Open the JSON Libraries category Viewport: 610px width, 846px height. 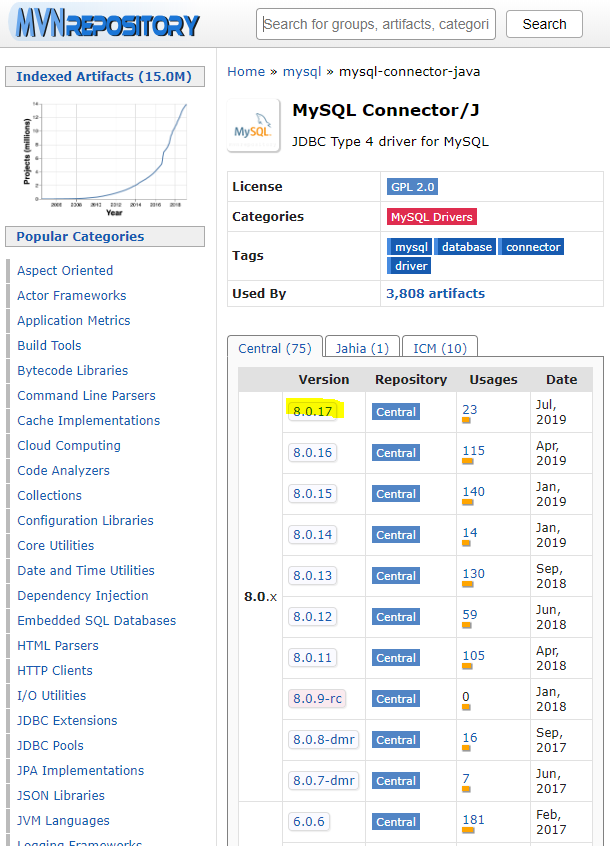pyautogui.click(x=61, y=796)
